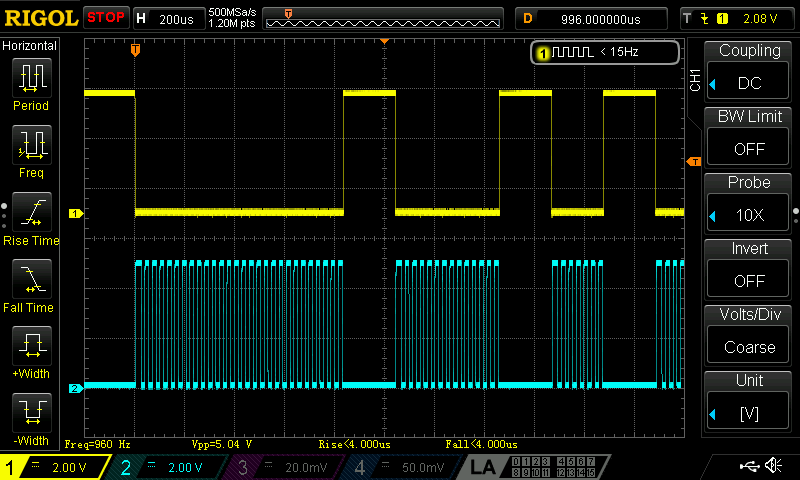Viewport: 800px width, 480px height.
Task: Click the speaker sound icon
Action: click(773, 465)
